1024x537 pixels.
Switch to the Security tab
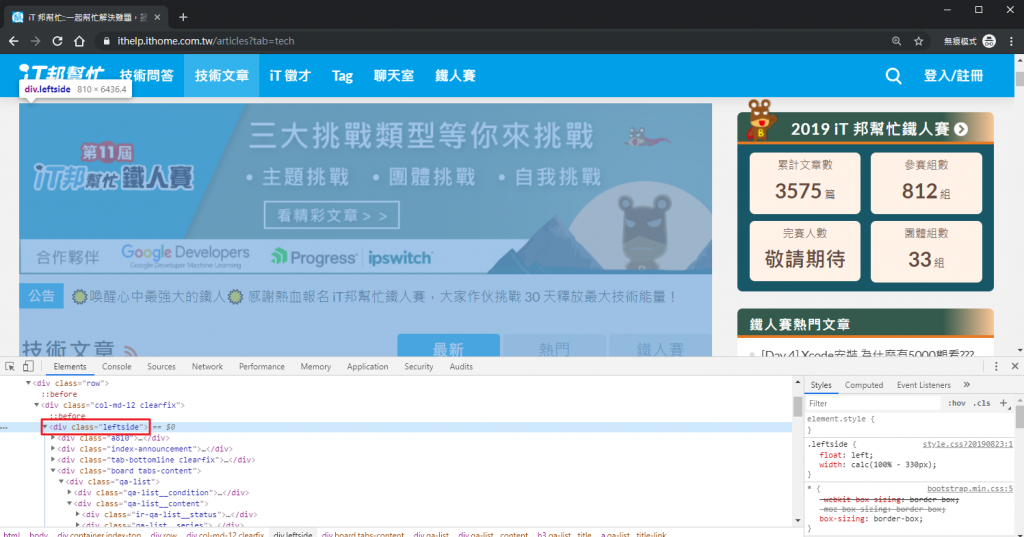click(419, 366)
